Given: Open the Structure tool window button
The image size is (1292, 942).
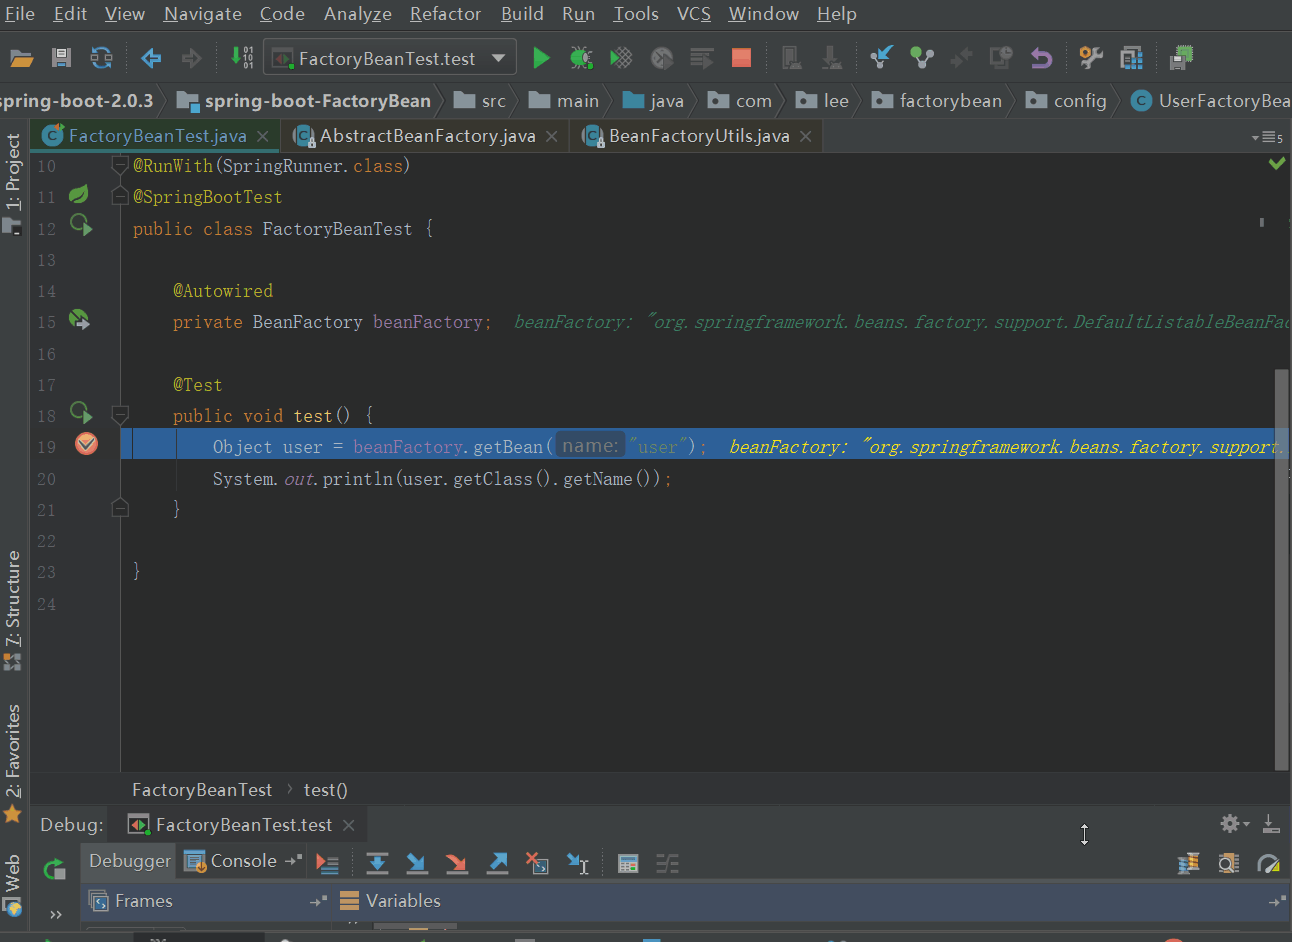Looking at the screenshot, I should point(13,609).
